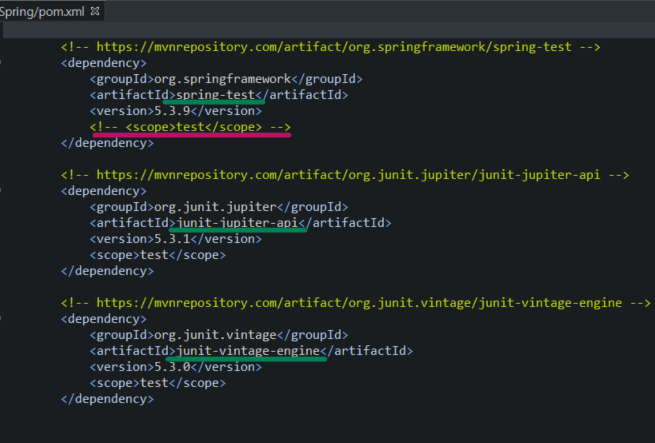
Task: Place cursor in junit-vintage-engine artifactId text
Action: [248, 351]
